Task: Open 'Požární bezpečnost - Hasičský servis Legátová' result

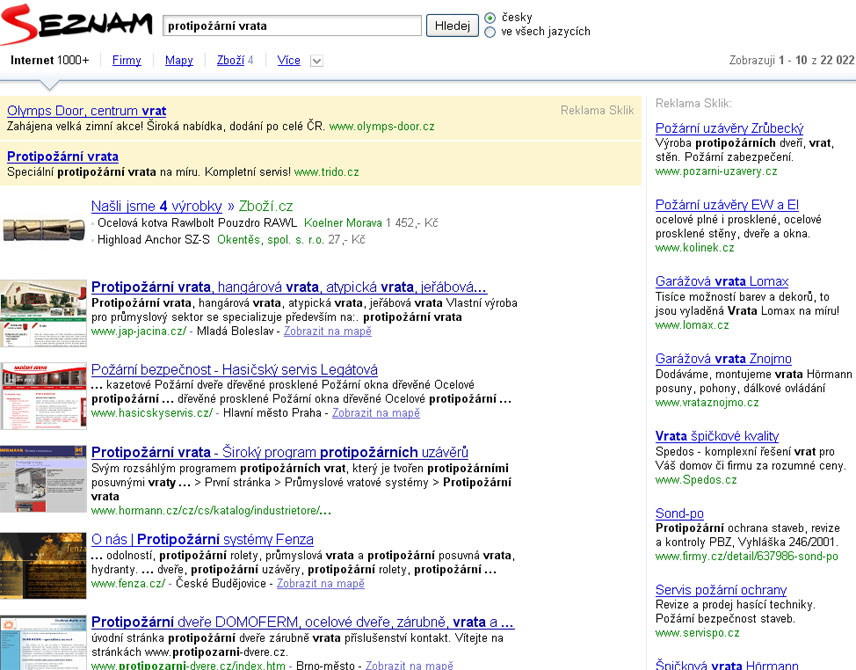Action: tap(234, 370)
